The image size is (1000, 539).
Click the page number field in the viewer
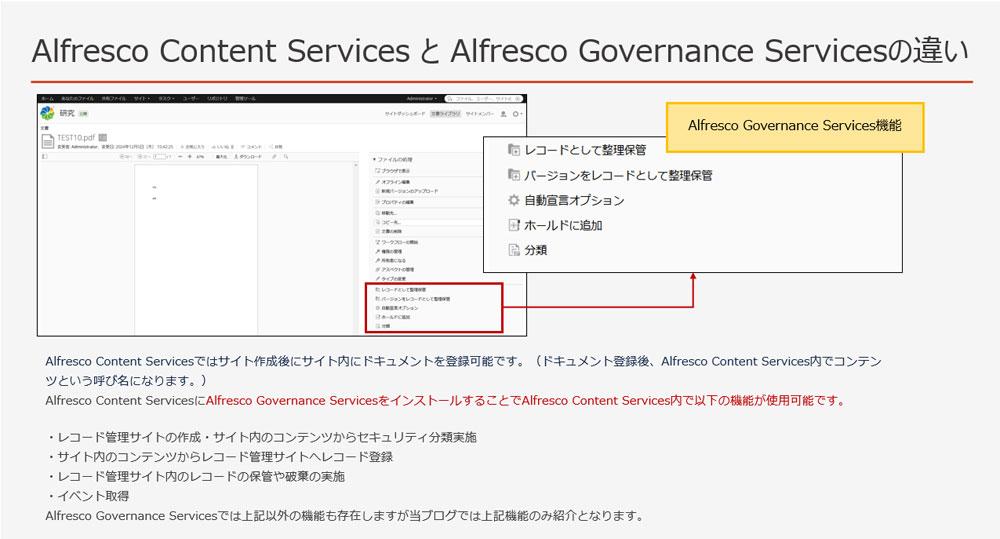(159, 156)
